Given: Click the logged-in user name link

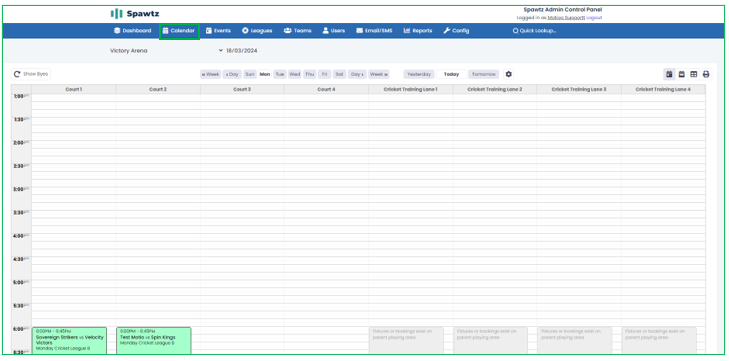Looking at the screenshot, I should coord(566,18).
